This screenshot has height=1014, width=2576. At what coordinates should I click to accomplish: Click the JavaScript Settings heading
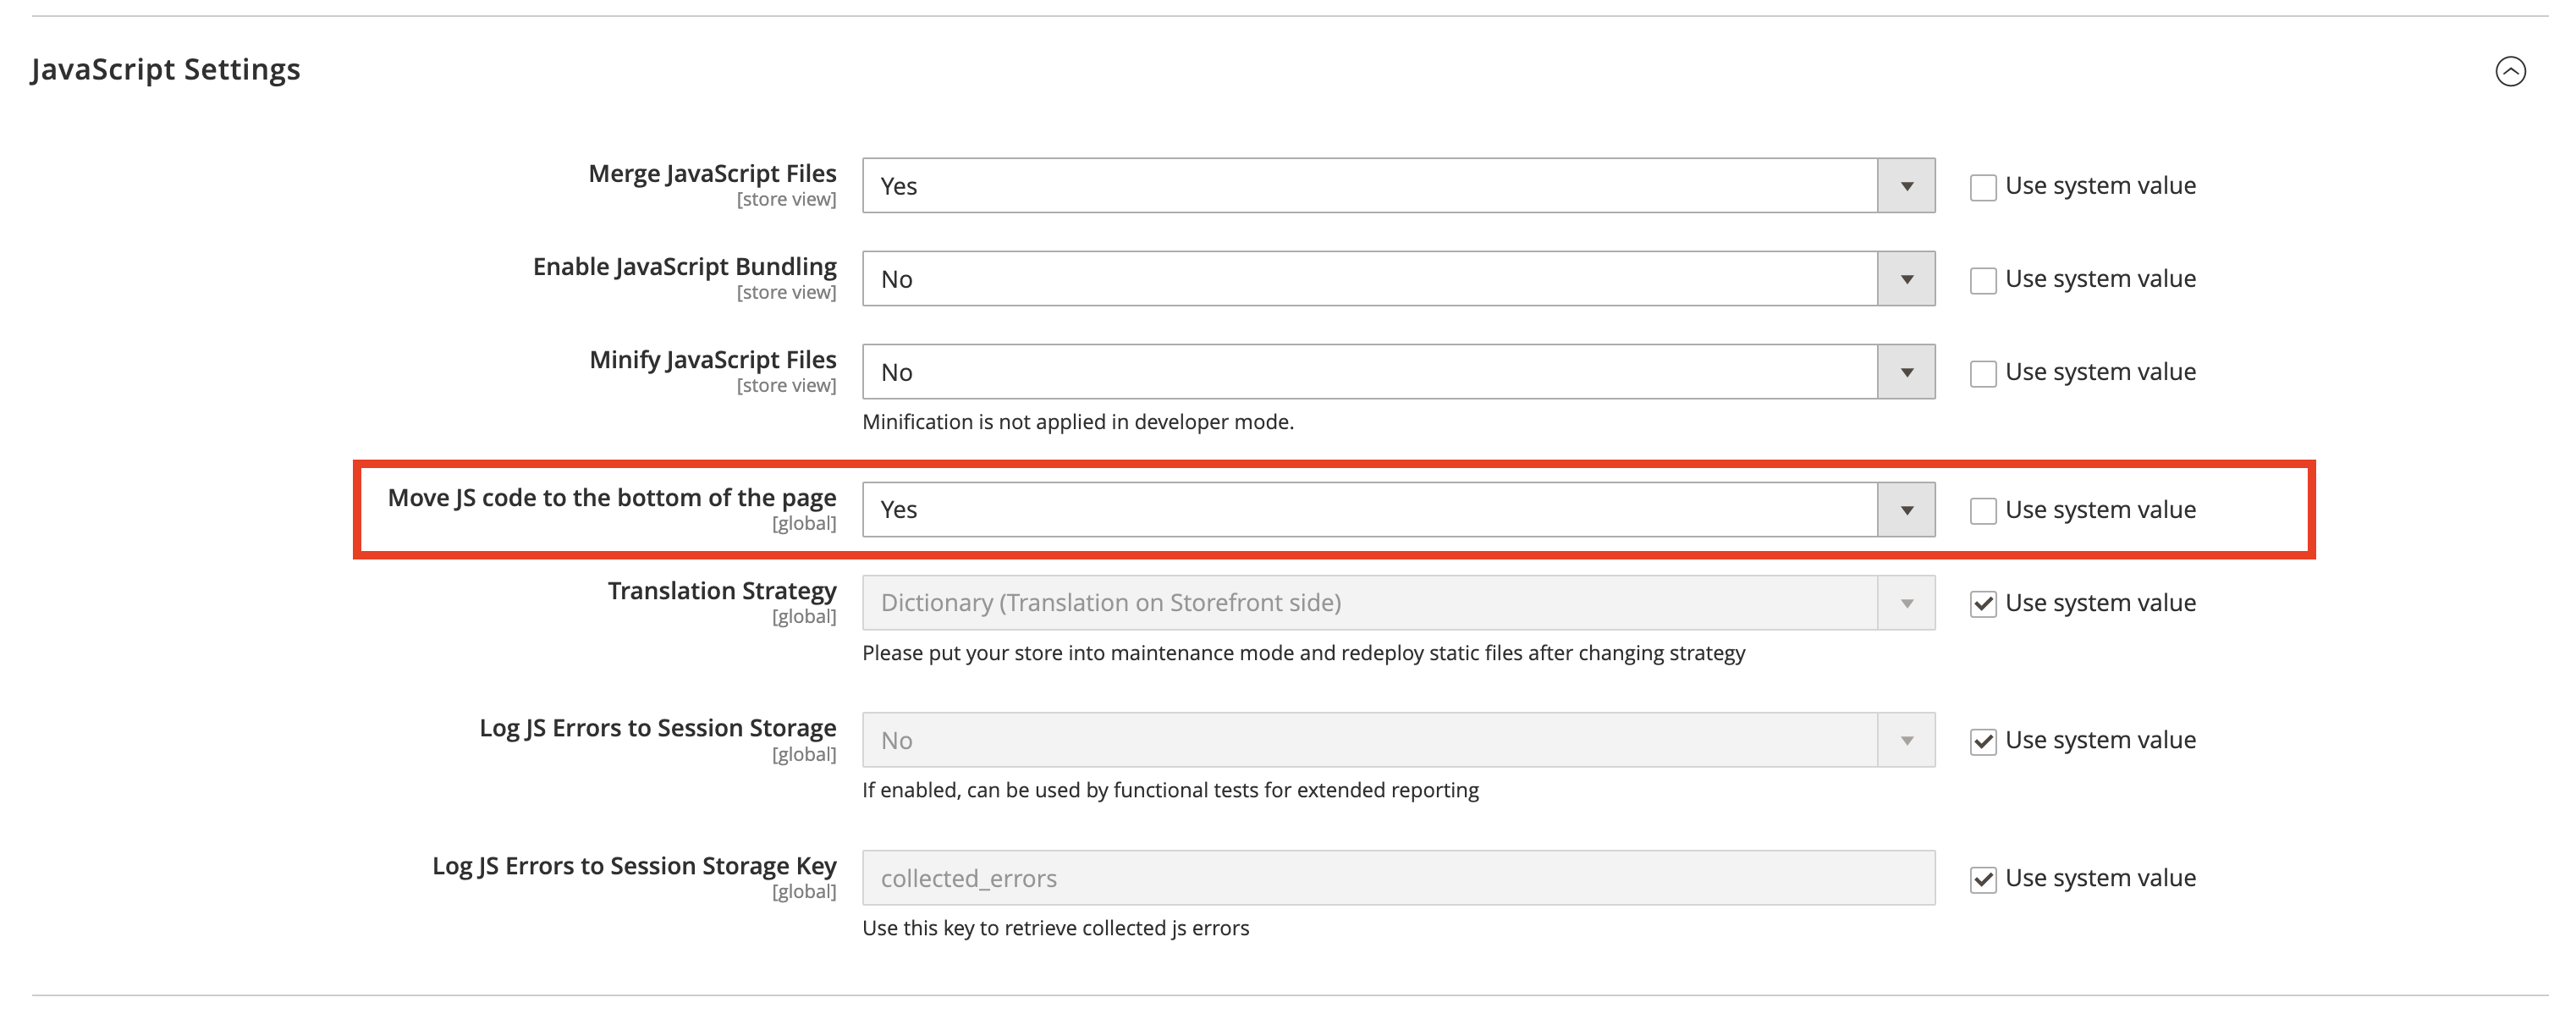pyautogui.click(x=166, y=69)
